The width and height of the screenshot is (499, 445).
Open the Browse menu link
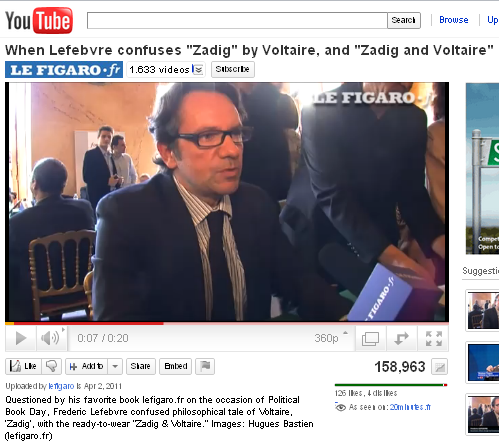[x=454, y=20]
